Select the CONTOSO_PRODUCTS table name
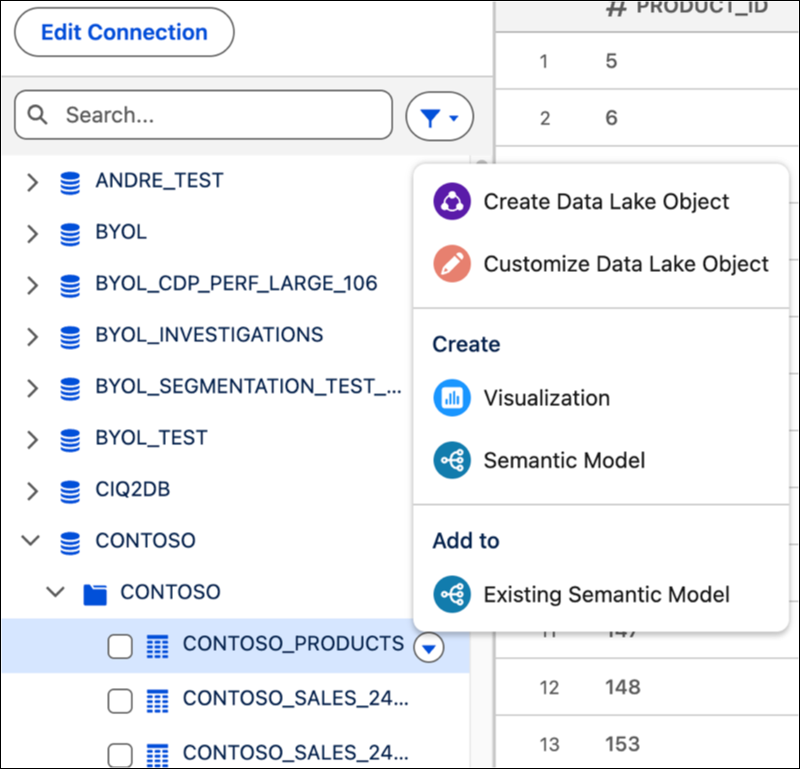The height and width of the screenshot is (769, 800). tap(293, 644)
